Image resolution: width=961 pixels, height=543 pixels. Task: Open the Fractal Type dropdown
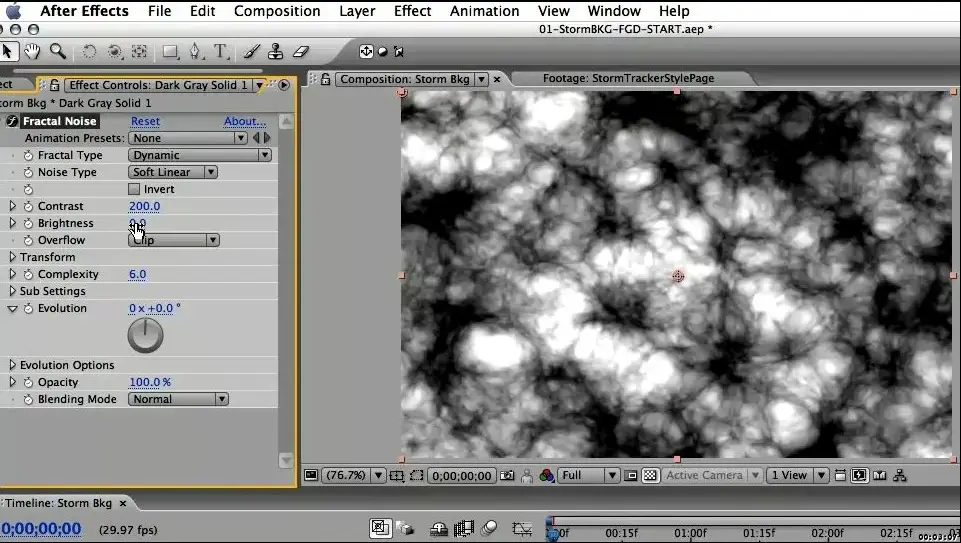coord(200,155)
